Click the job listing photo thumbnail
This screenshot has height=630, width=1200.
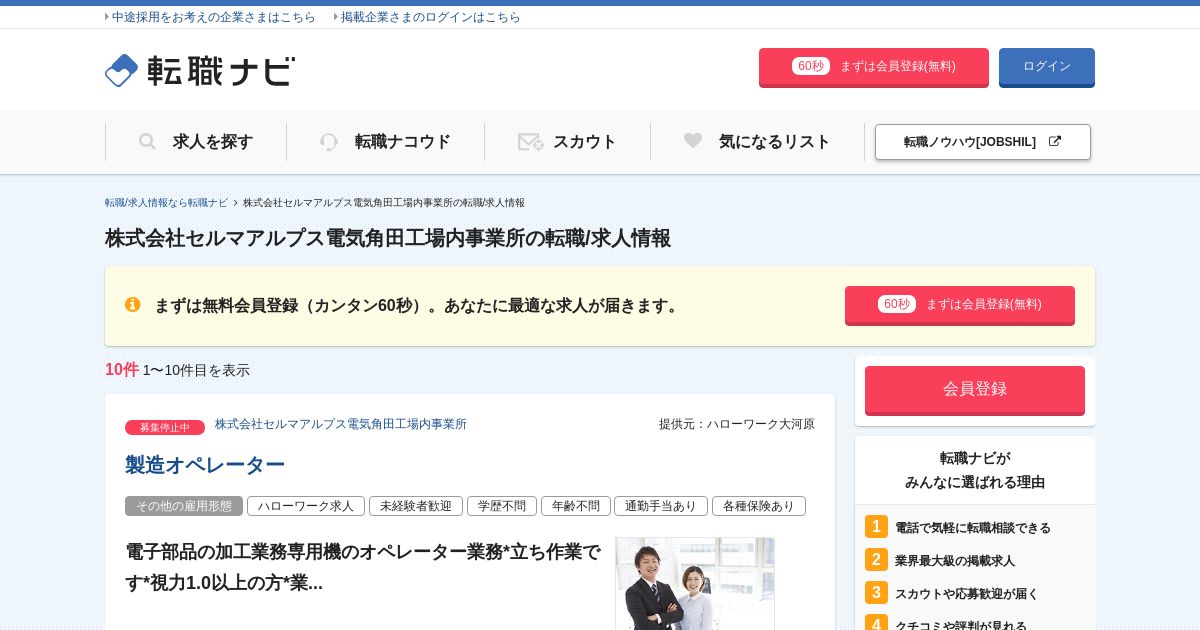695,584
